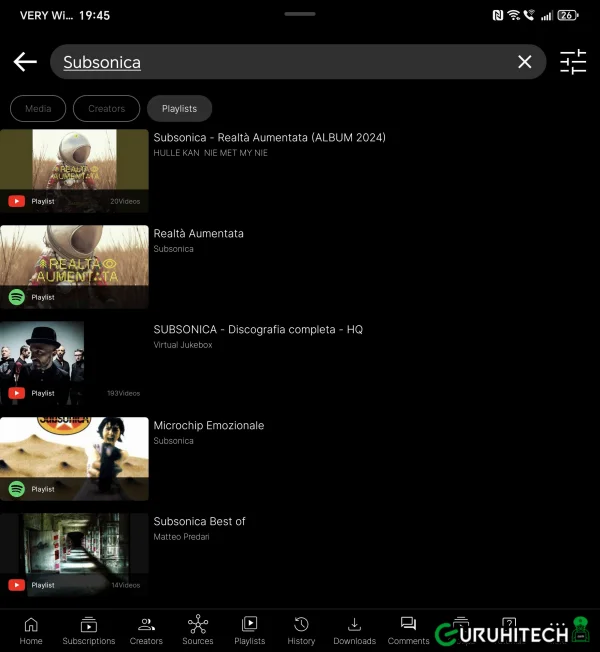Screen dimensions: 600x652
Task: Open the Sources tab
Action: point(197,630)
